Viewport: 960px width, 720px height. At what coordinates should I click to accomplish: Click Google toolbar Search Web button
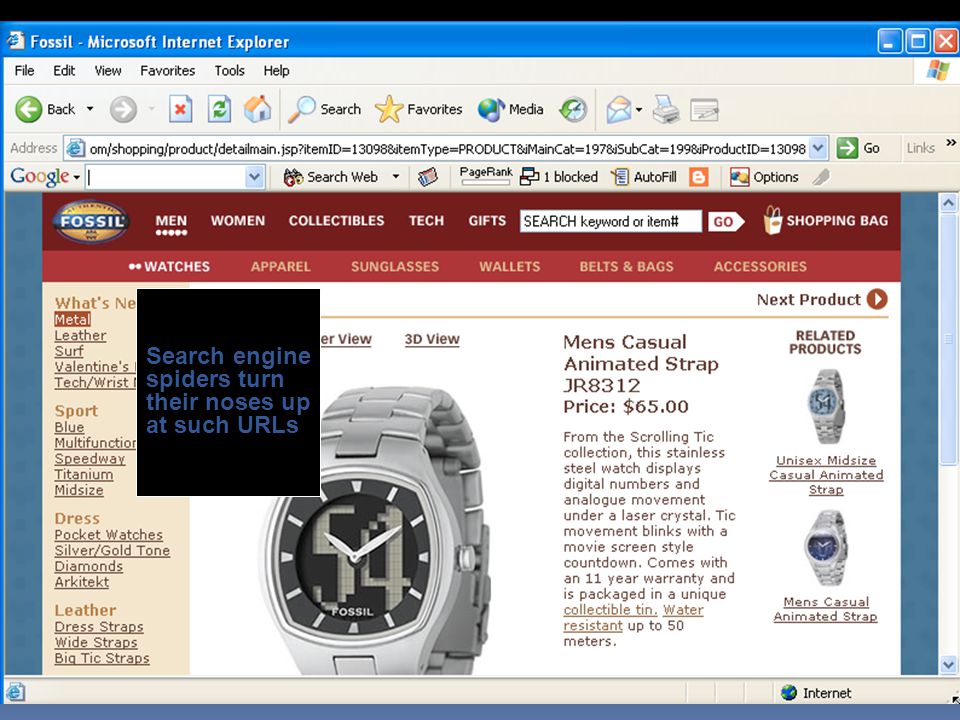(331, 177)
